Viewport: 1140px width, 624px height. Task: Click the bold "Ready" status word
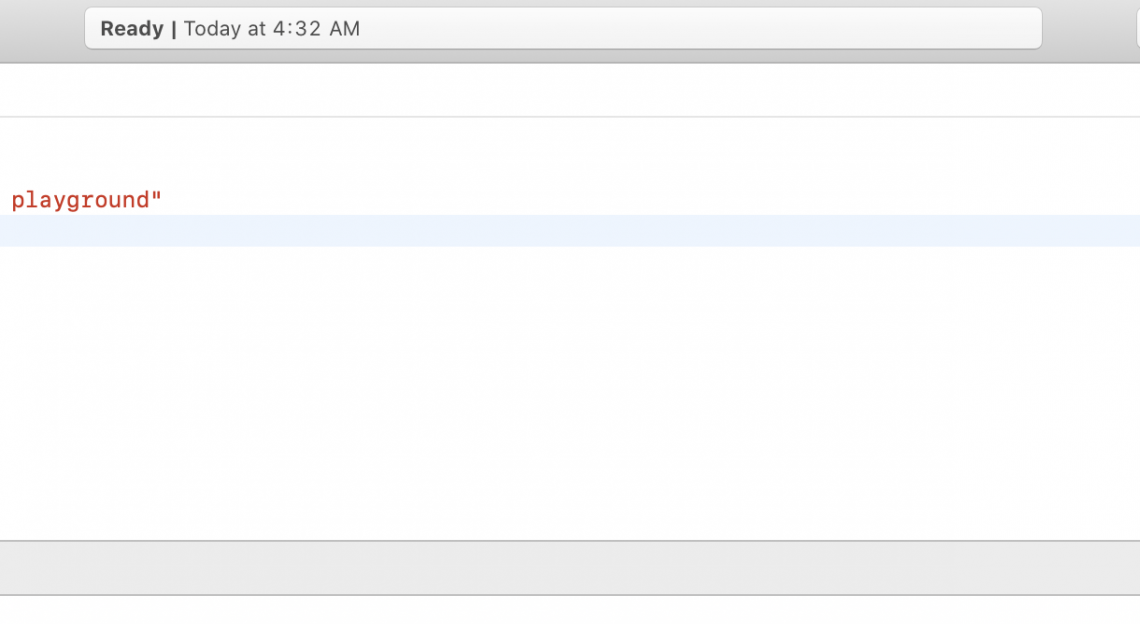[131, 29]
